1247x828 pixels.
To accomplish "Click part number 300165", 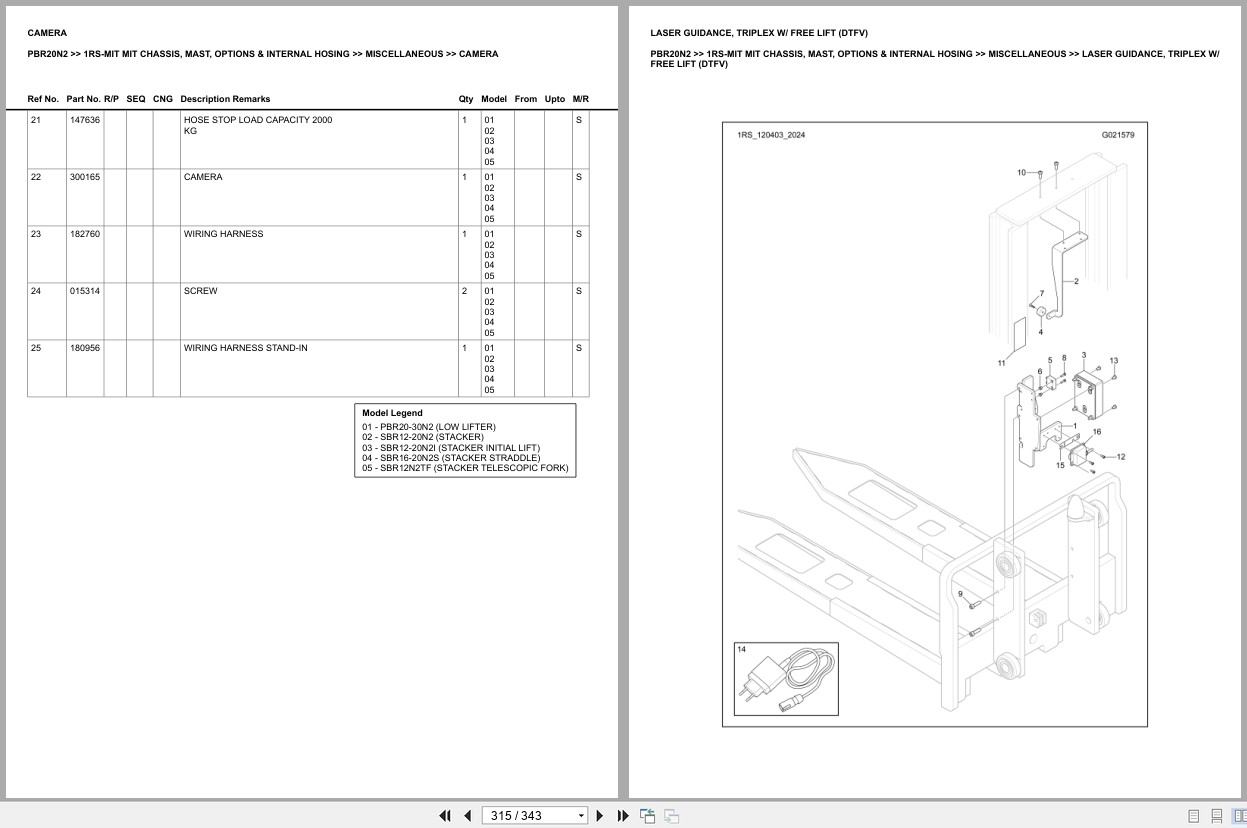I will point(85,177).
